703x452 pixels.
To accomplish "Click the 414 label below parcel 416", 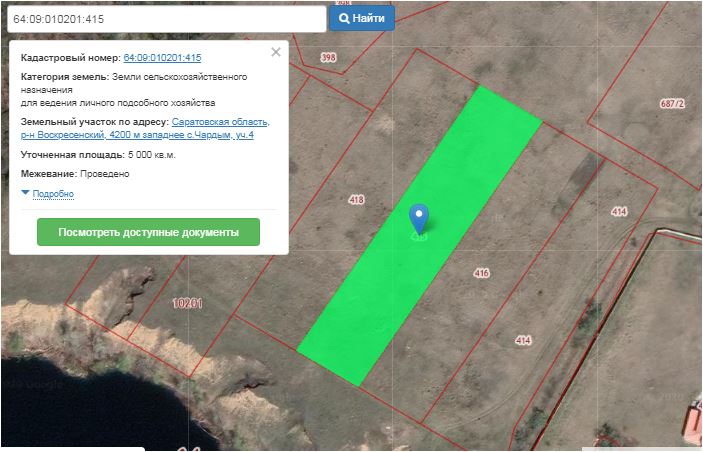I will pos(522,341).
